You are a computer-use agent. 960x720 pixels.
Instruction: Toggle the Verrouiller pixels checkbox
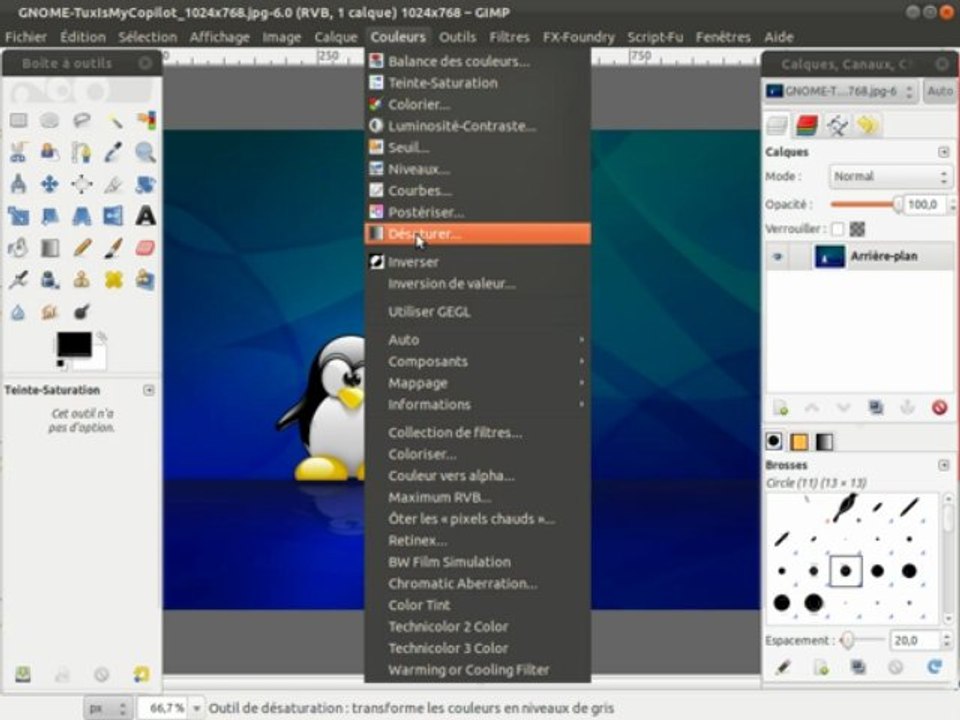click(837, 229)
